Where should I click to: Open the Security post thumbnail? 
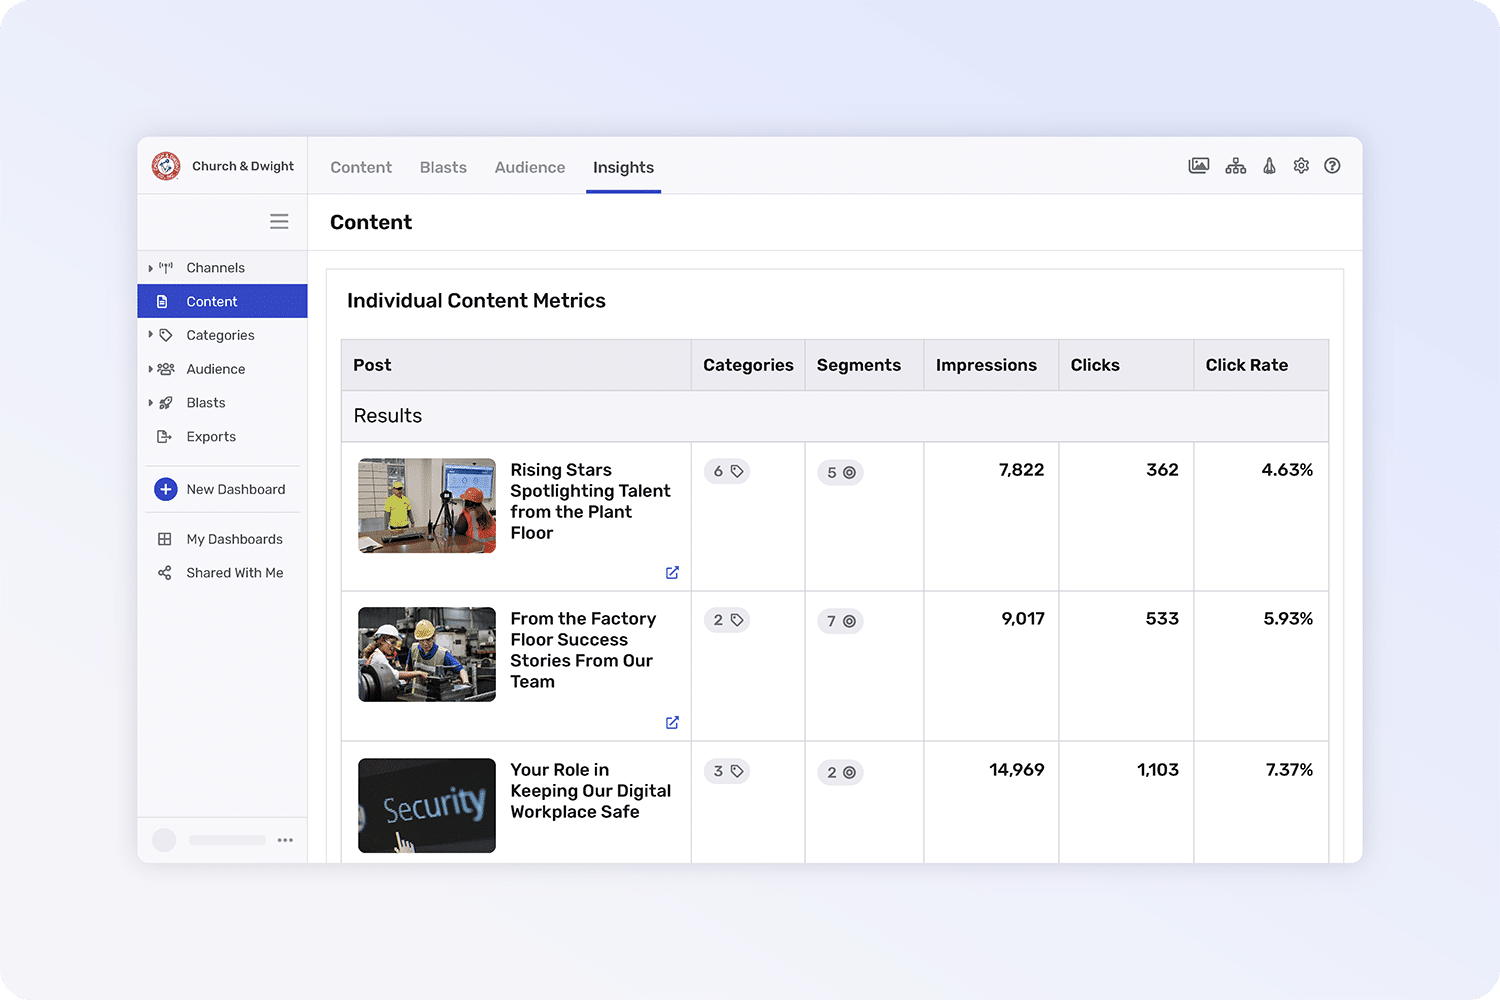coord(427,805)
